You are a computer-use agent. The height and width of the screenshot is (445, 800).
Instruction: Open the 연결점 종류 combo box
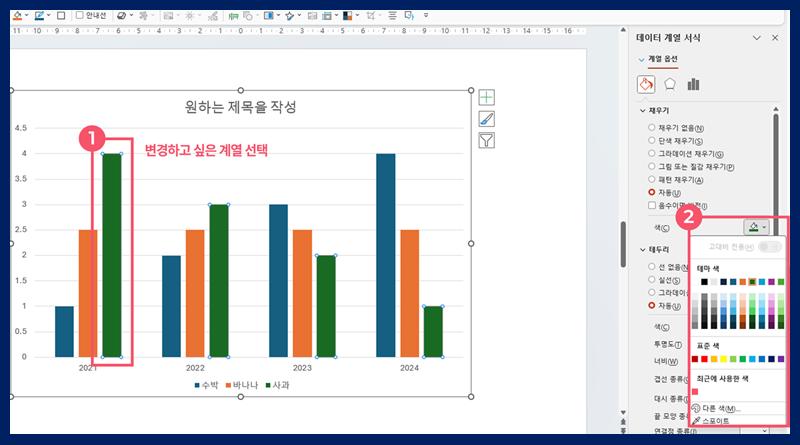click(x=754, y=431)
